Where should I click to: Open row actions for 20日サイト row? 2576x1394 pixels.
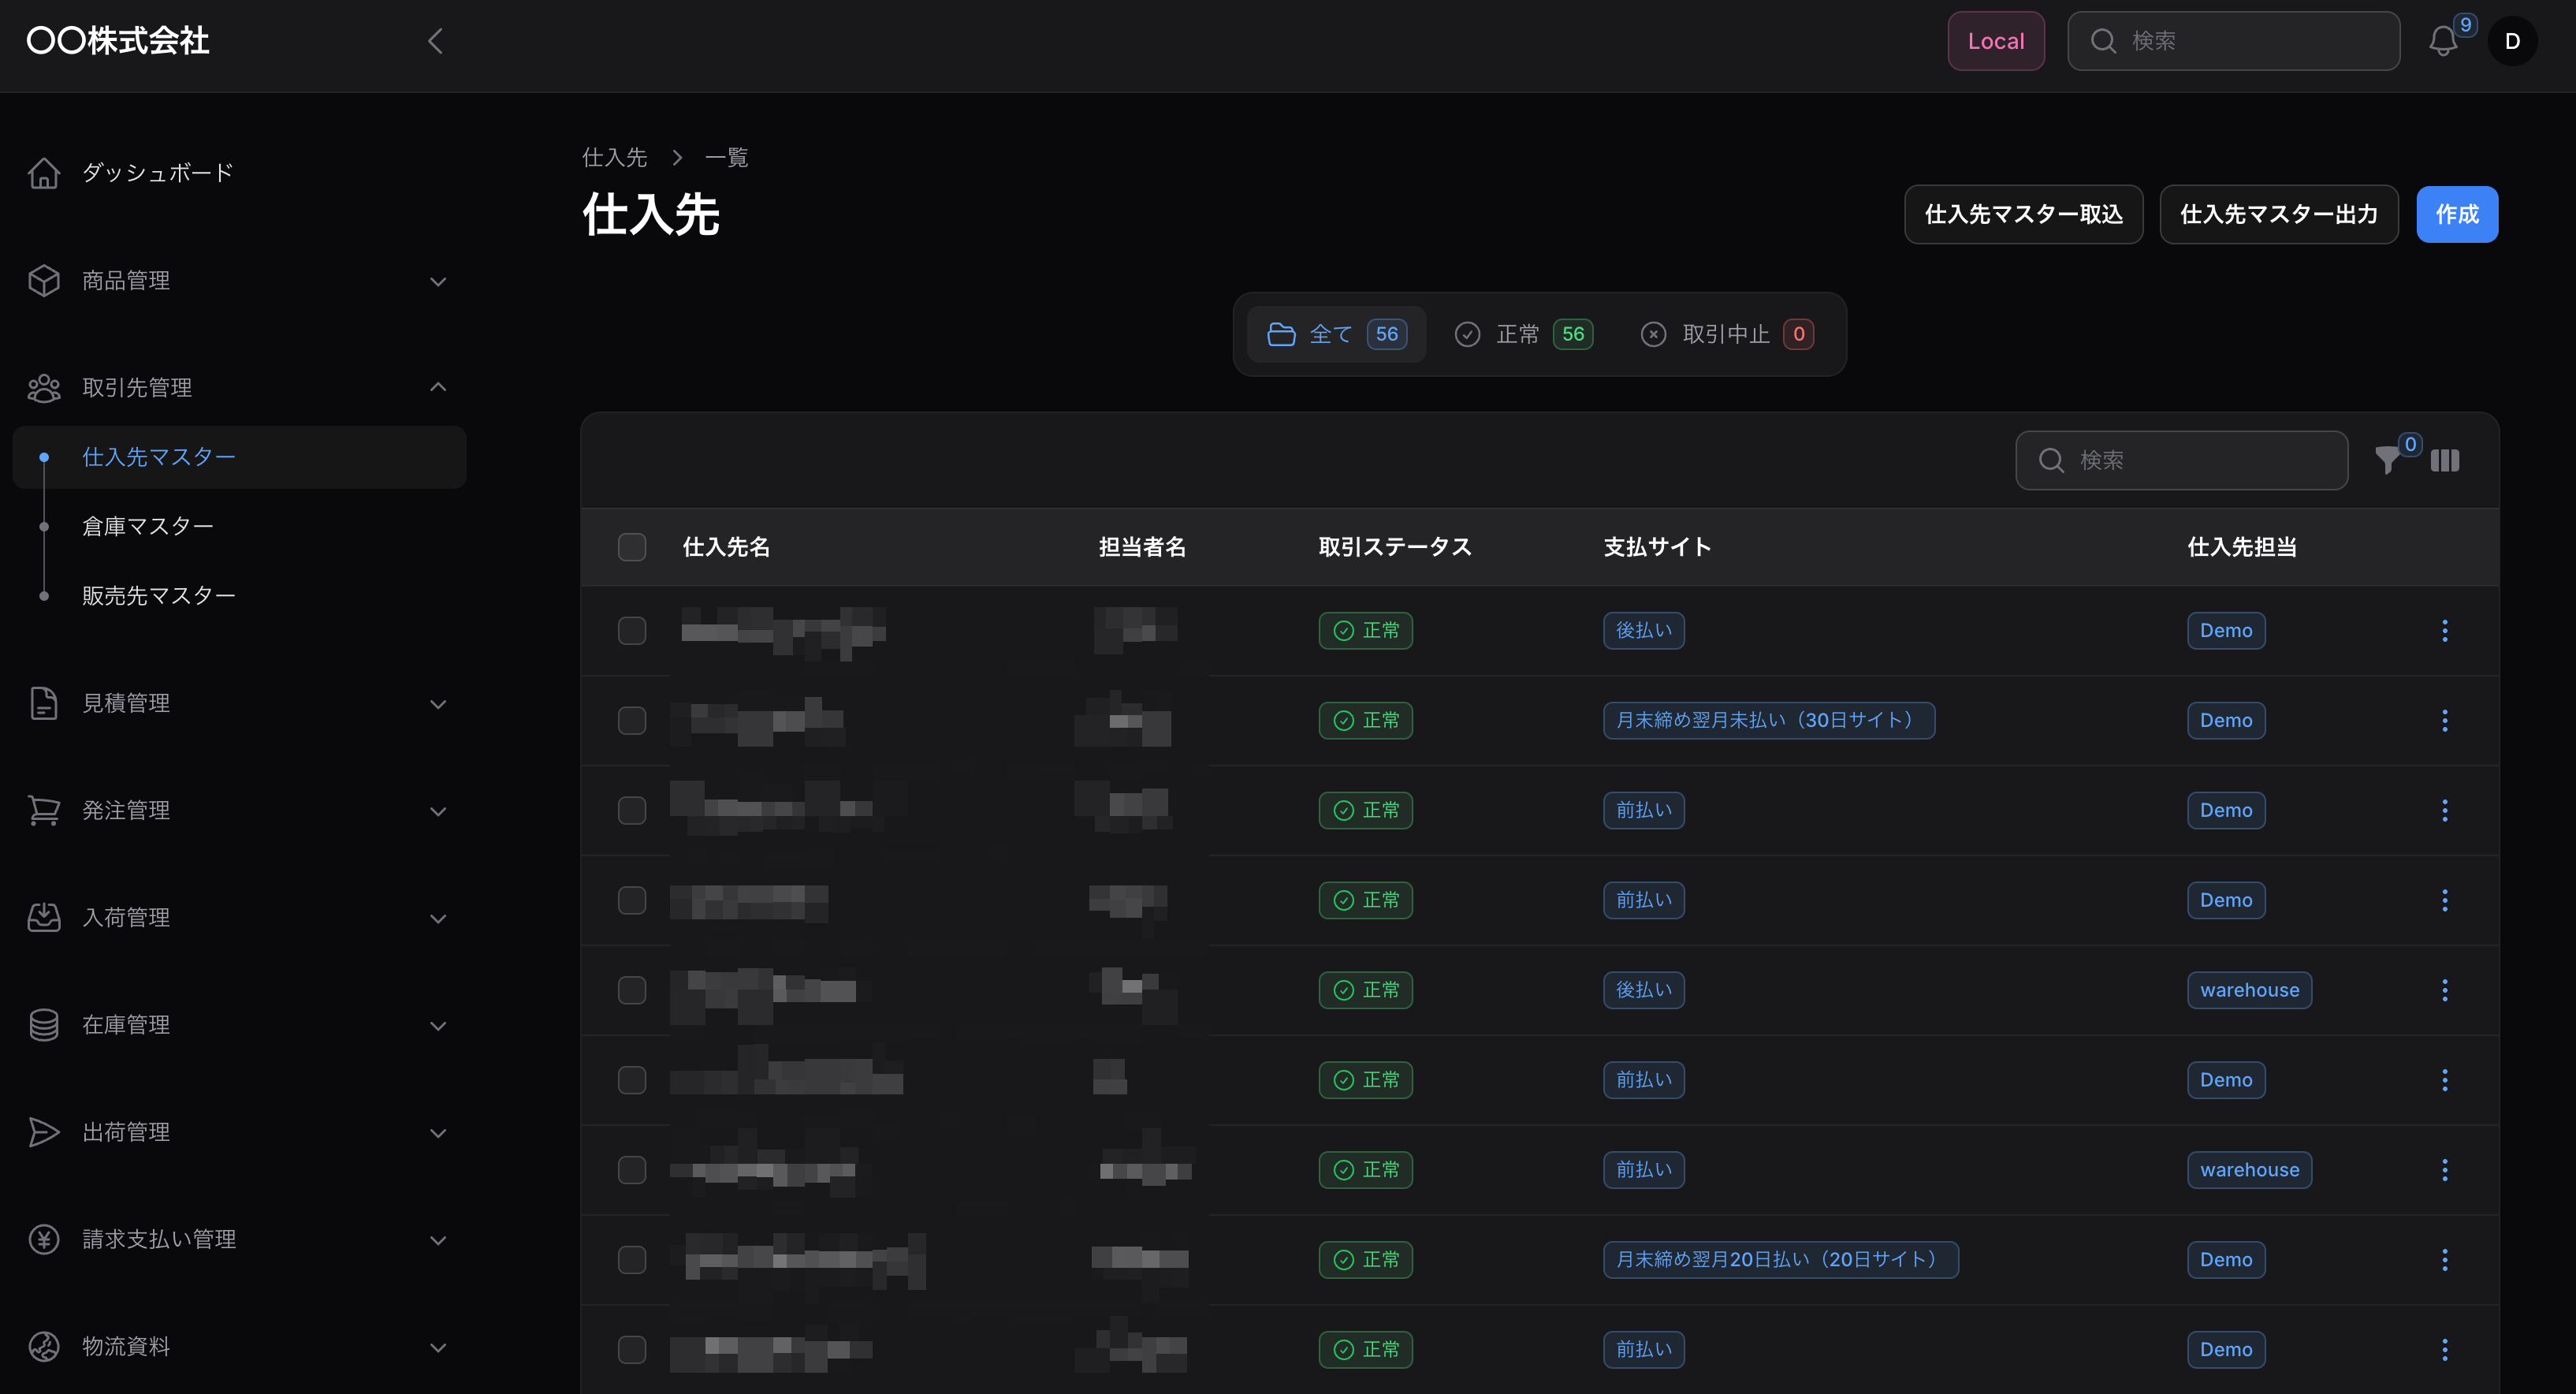pyautogui.click(x=2445, y=1259)
